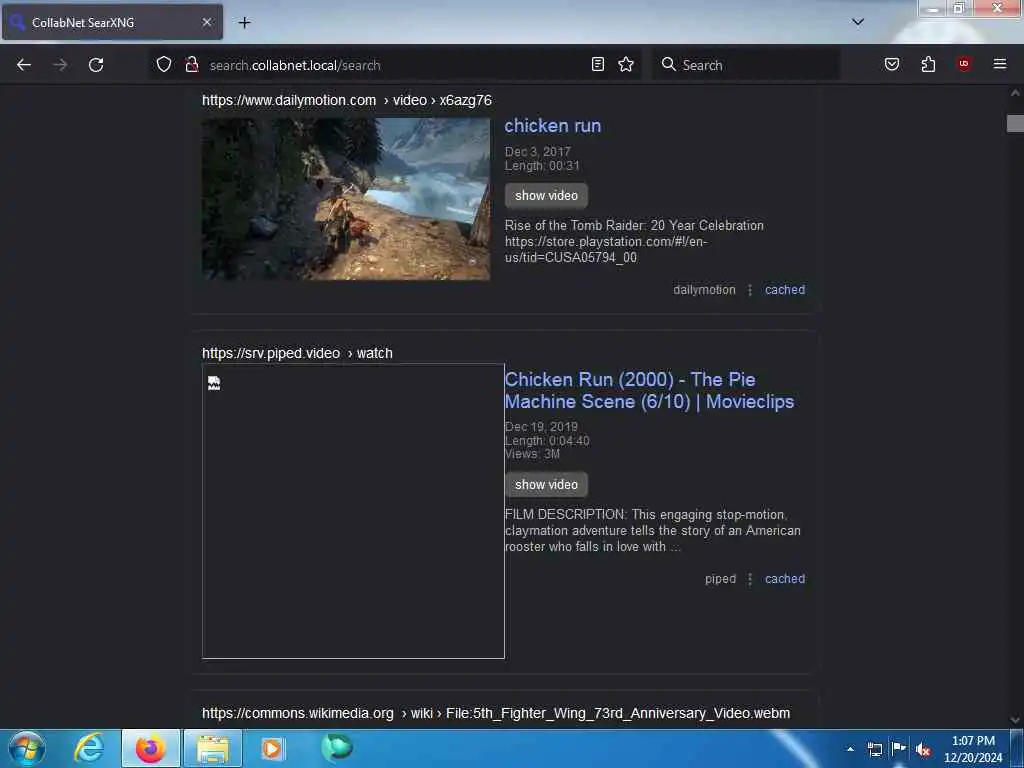The width and height of the screenshot is (1024, 768).
Task: Click the scrollbar up arrow
Action: (x=1015, y=93)
